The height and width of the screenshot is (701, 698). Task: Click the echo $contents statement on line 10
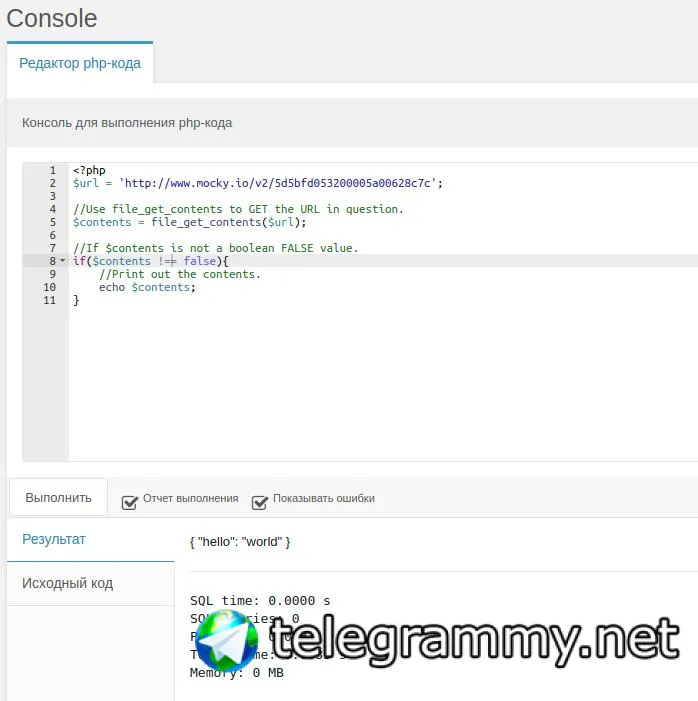147,287
